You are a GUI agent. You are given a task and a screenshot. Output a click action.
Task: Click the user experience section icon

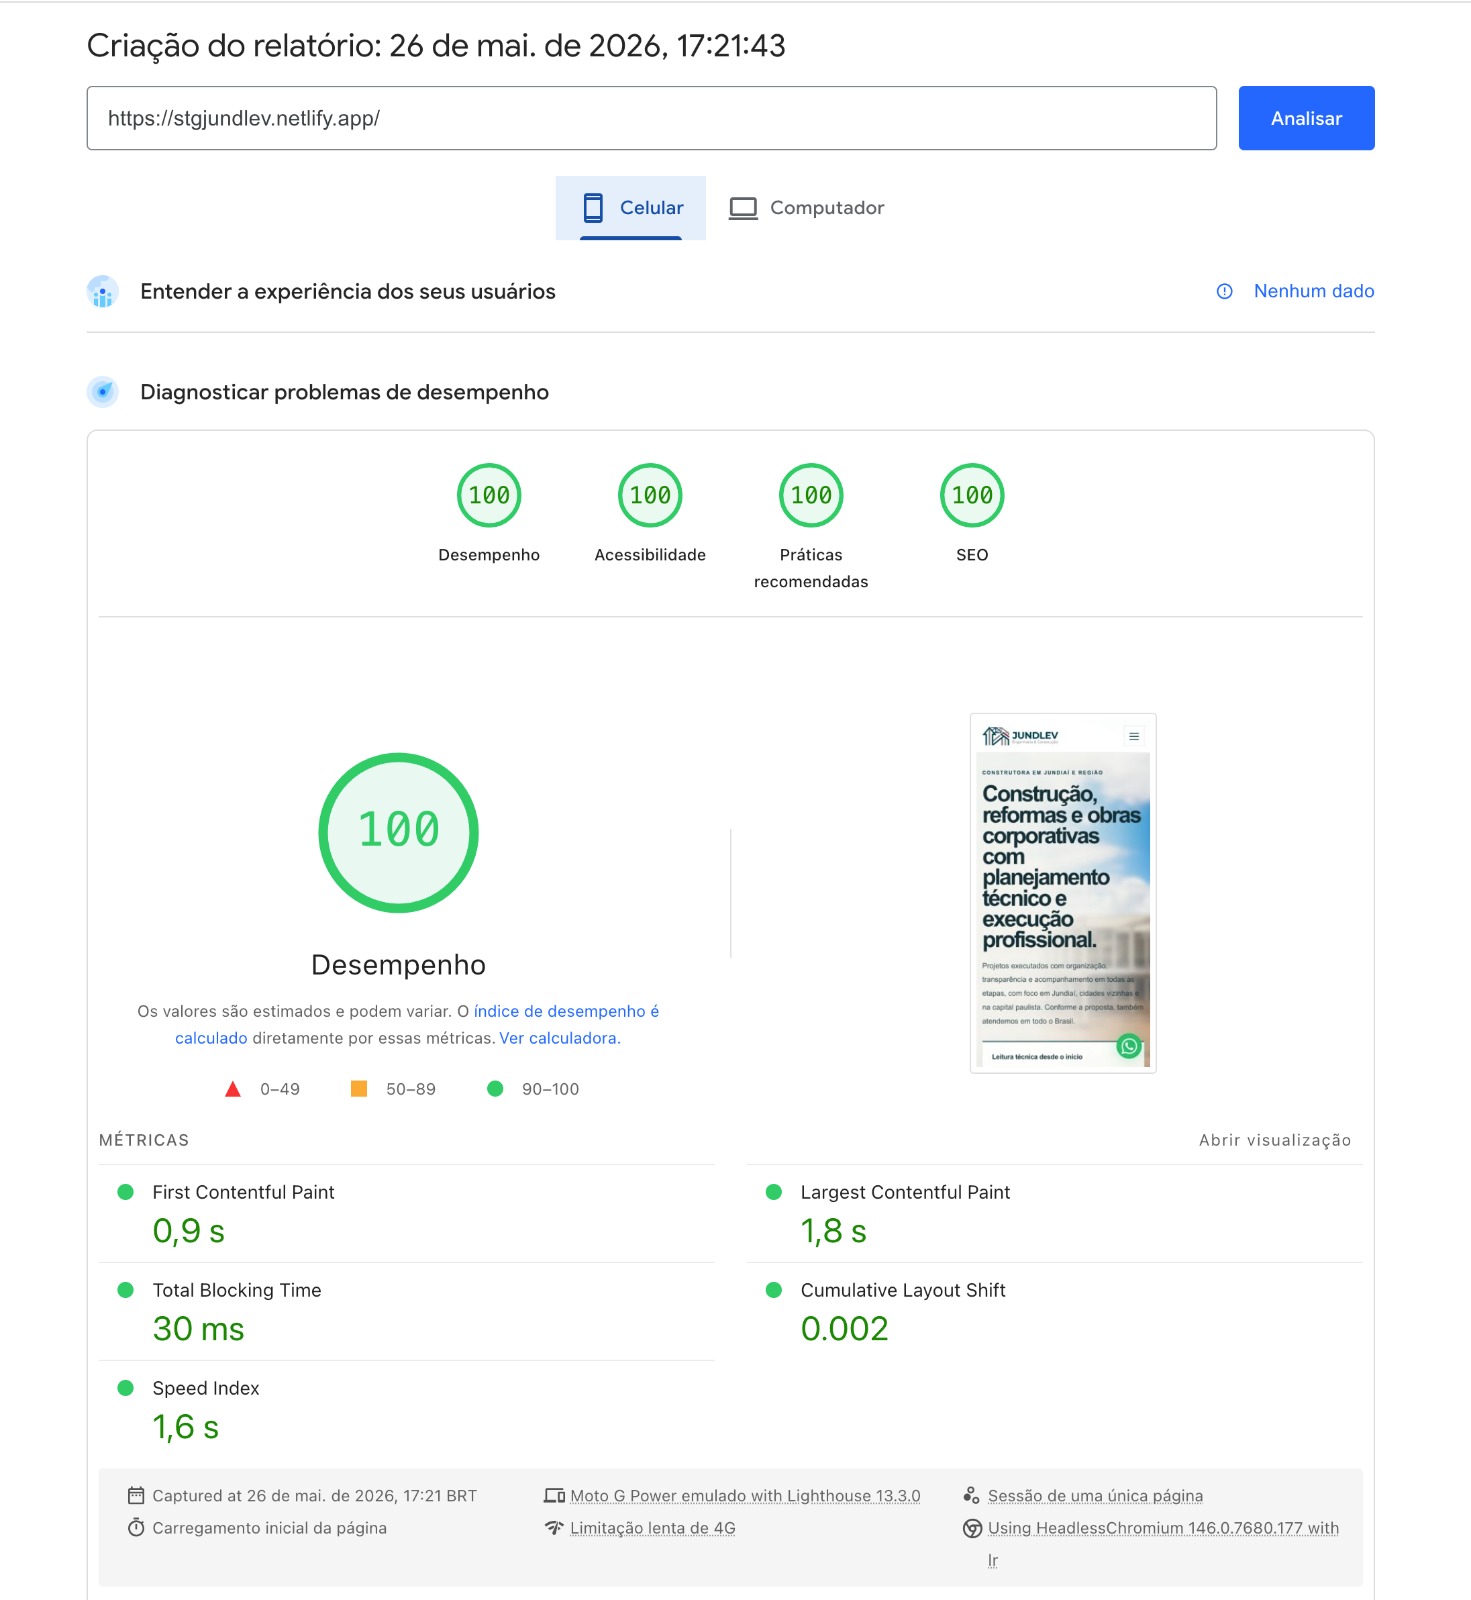103,292
